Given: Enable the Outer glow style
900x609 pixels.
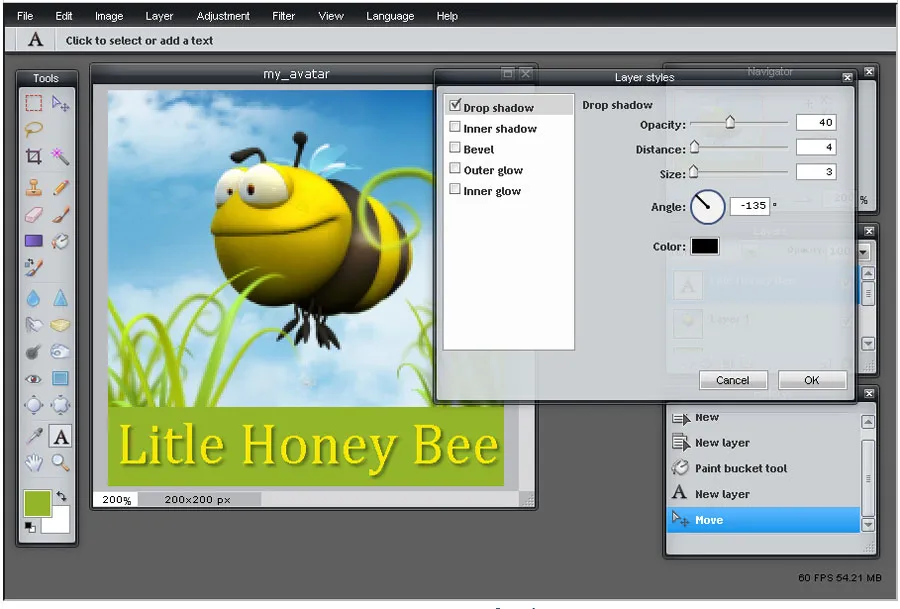Looking at the screenshot, I should click(x=455, y=168).
